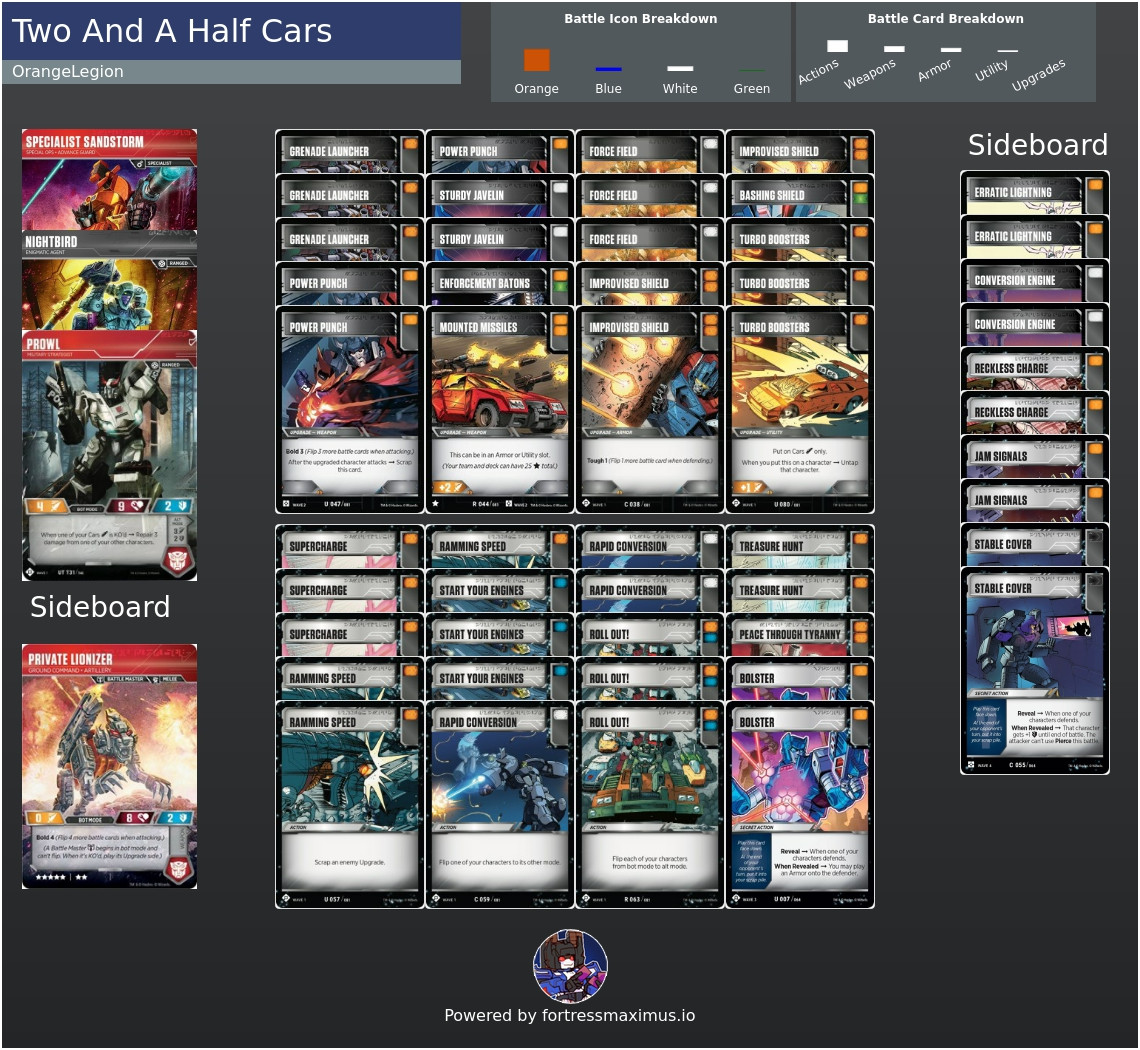Image resolution: width=1140 pixels, height=1050 pixels.
Task: Click the 'Weapons' breakdown label
Action: click(x=870, y=73)
